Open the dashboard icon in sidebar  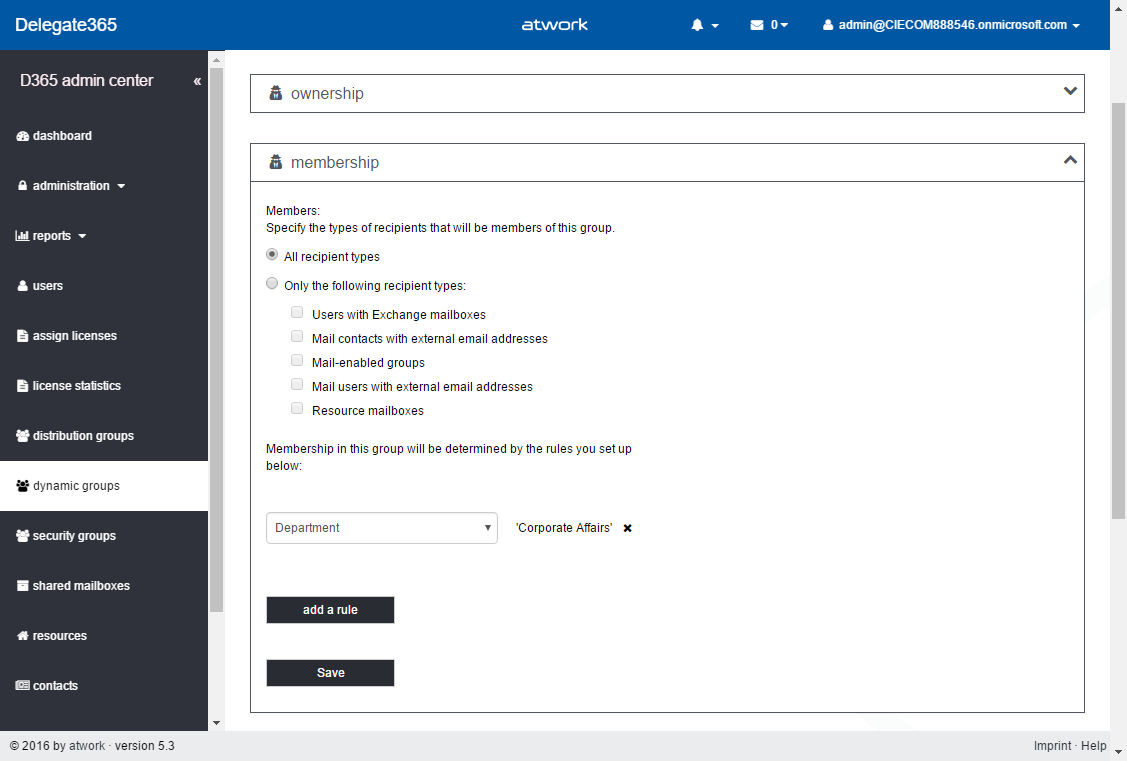coord(23,136)
